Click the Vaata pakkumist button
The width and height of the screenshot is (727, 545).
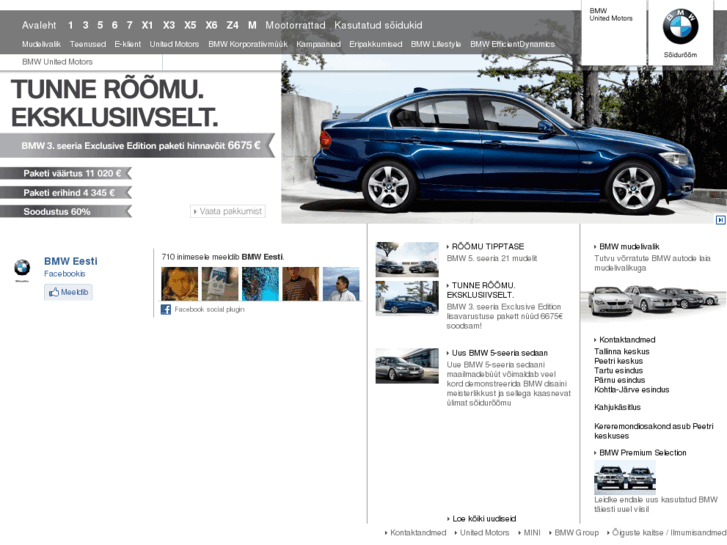228,211
